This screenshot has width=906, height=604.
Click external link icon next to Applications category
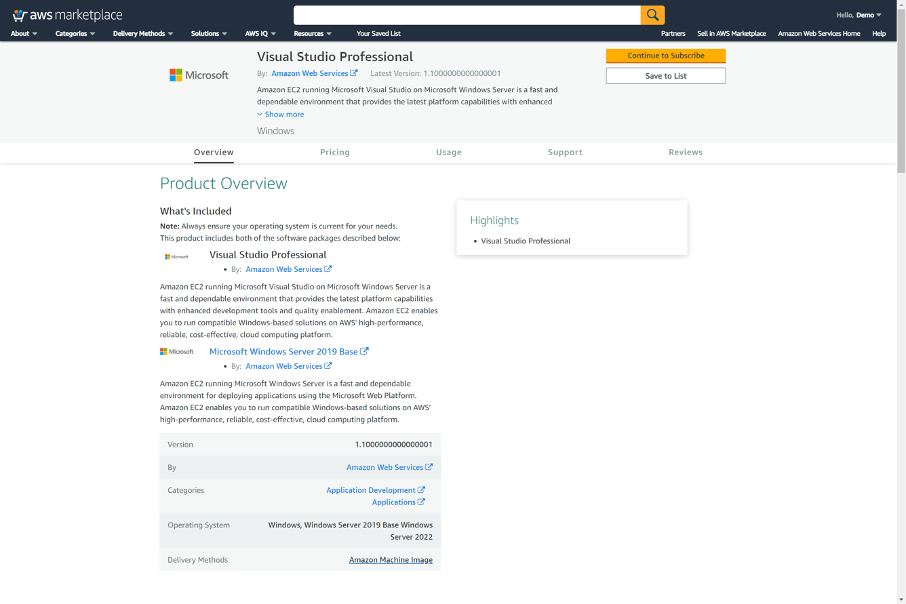[421, 501]
